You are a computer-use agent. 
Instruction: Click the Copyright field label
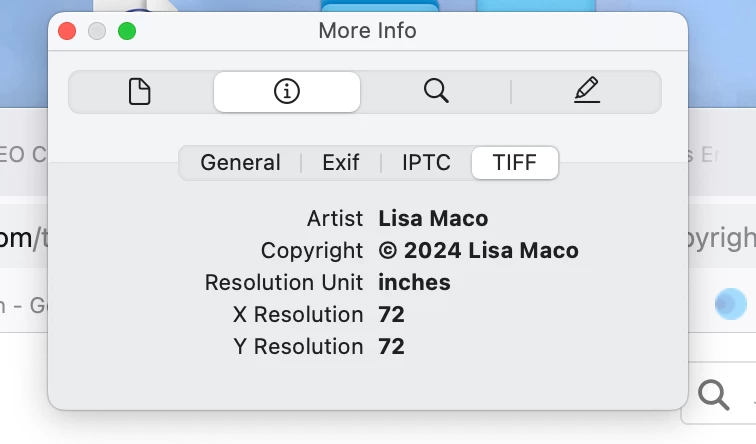click(x=312, y=250)
